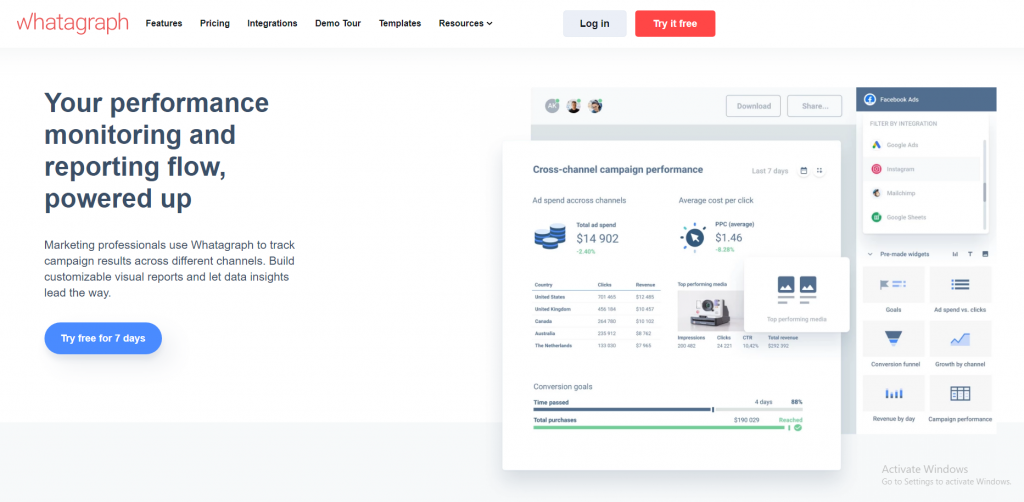
Task: Click the camera thumbnail in top media
Action: pyautogui.click(x=711, y=311)
